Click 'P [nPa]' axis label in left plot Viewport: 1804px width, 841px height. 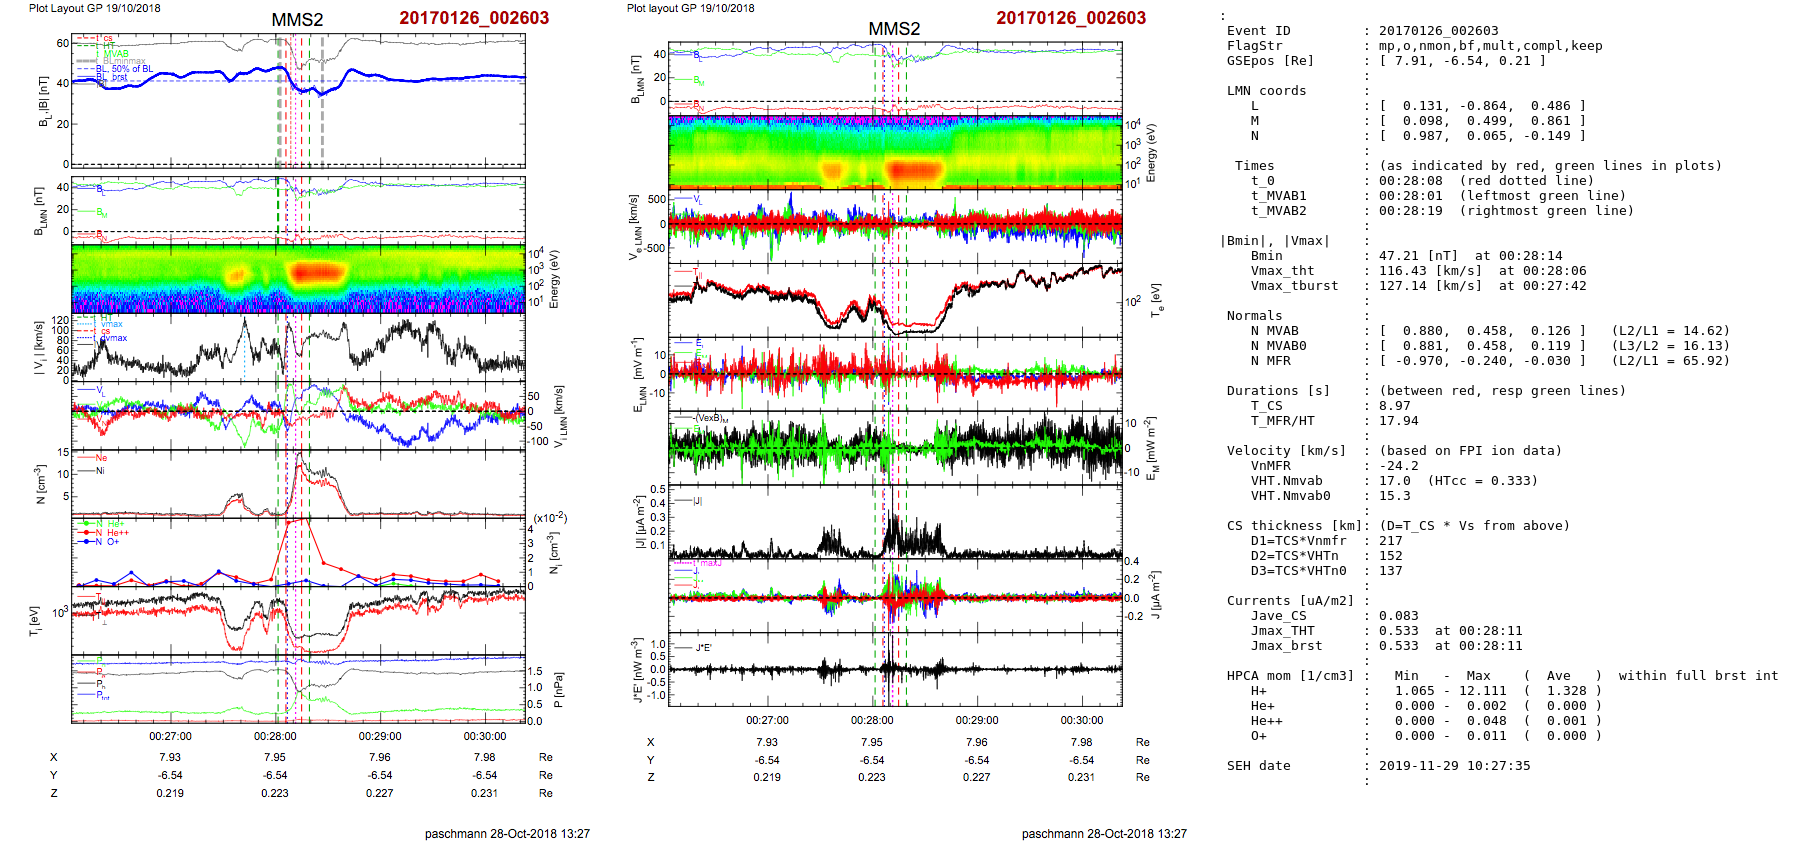[x=559, y=690]
